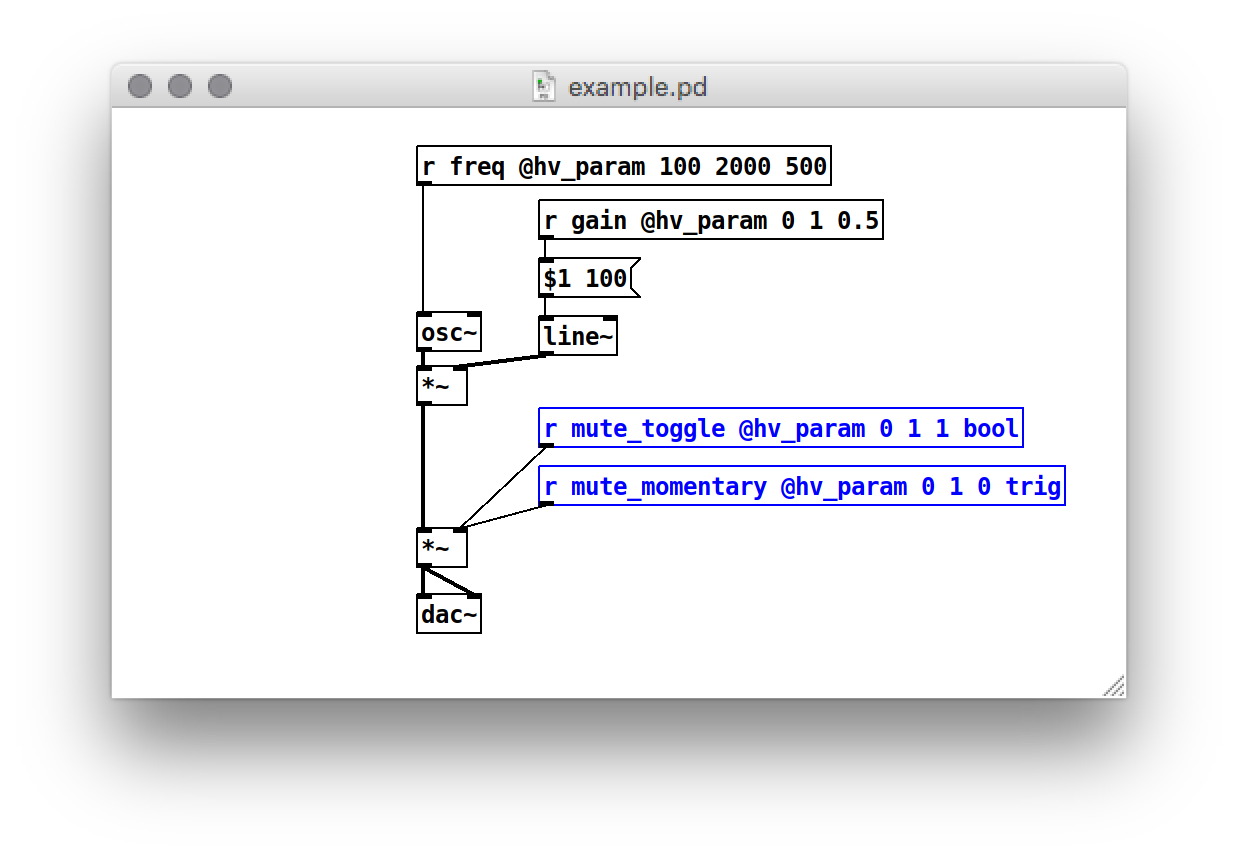Click patch cord between r freq and osc~

(423, 250)
